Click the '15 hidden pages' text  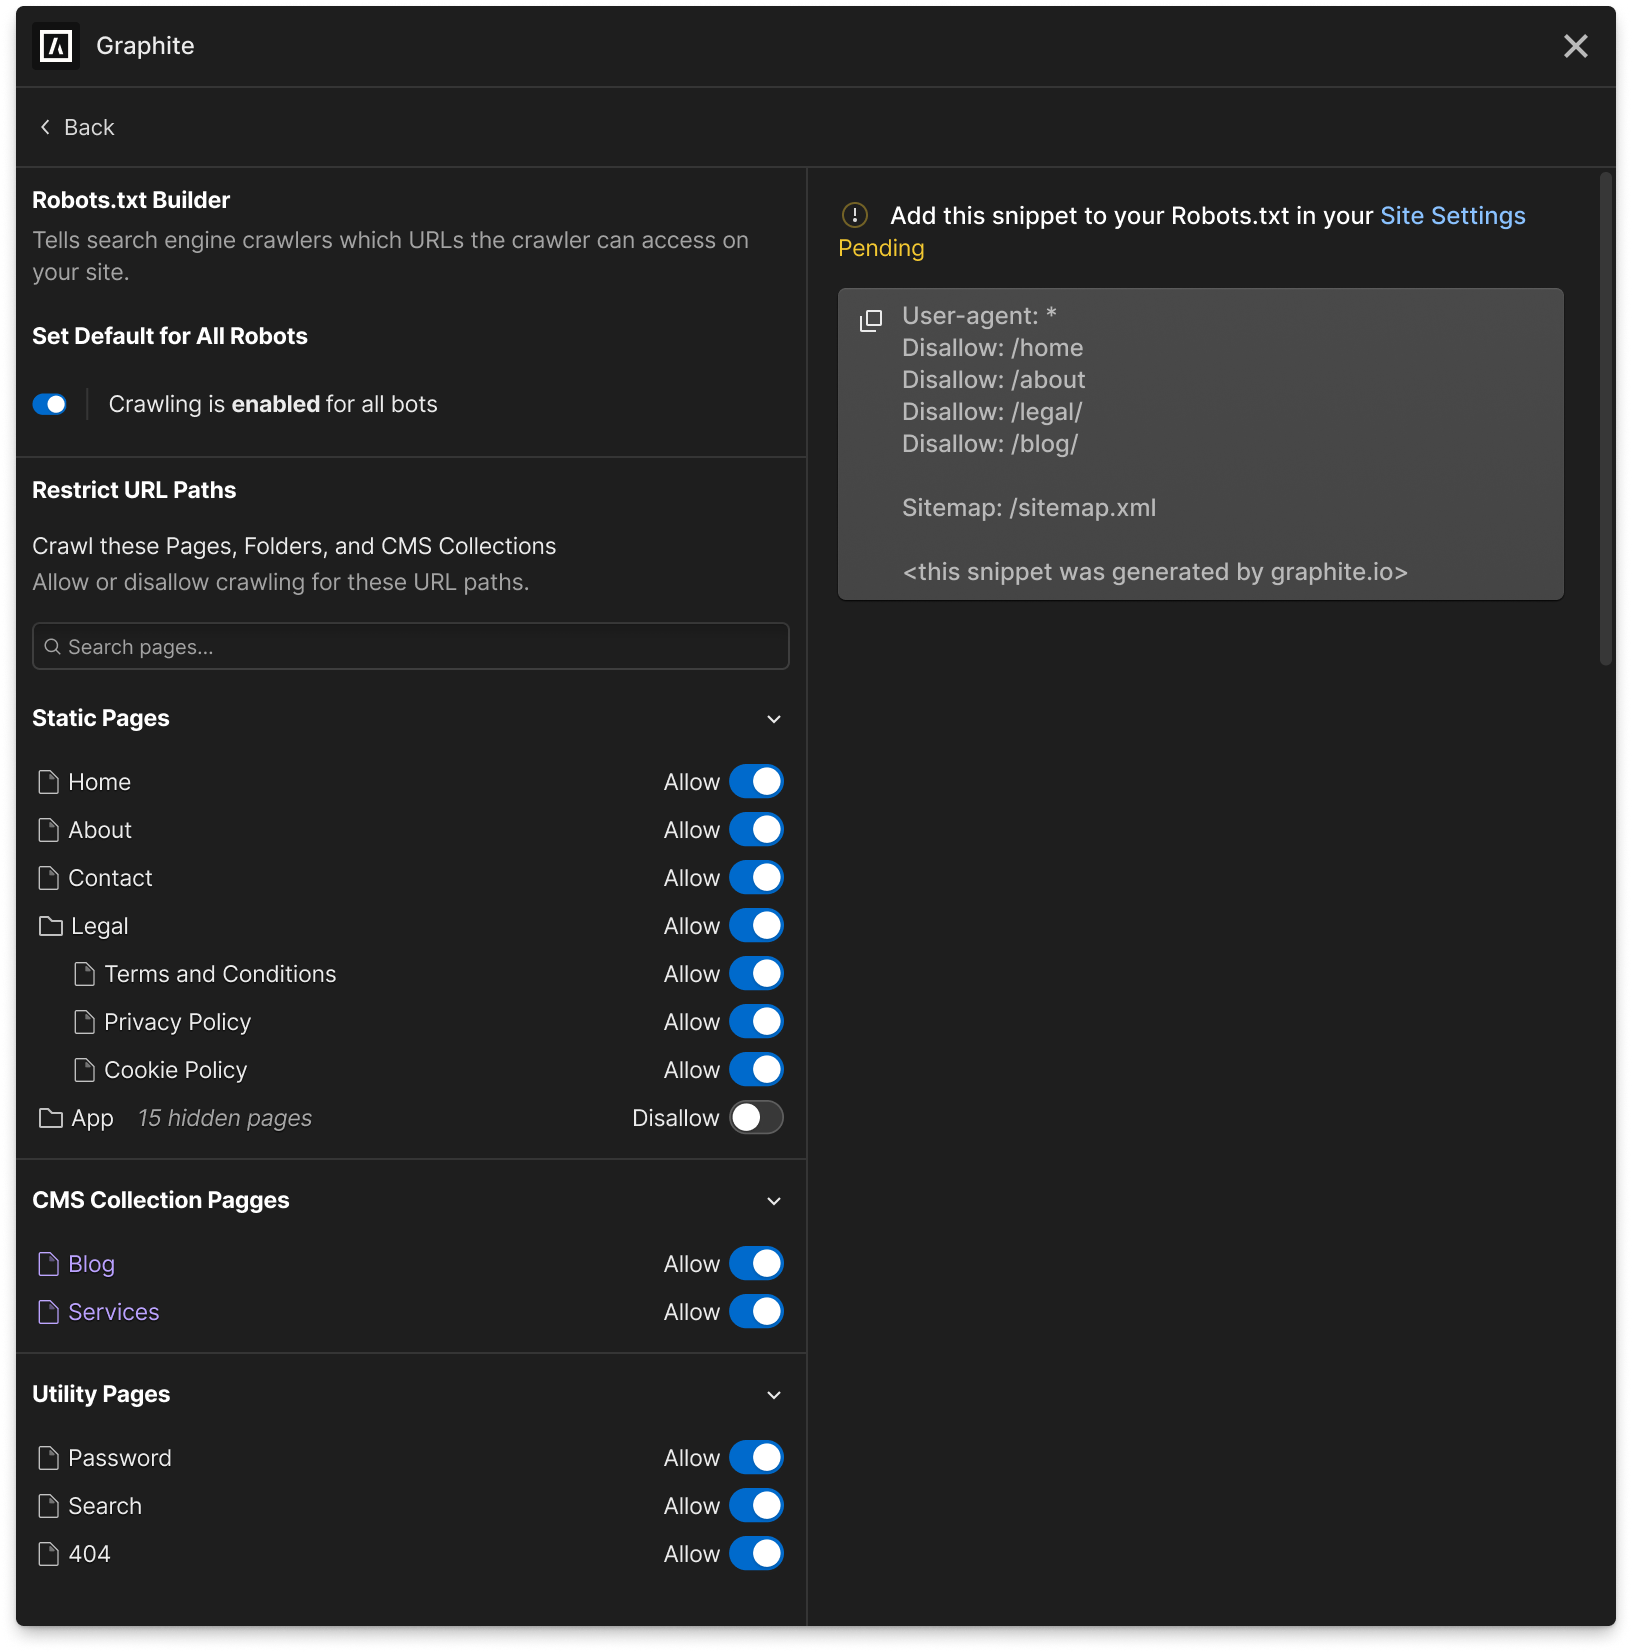pos(225,1118)
